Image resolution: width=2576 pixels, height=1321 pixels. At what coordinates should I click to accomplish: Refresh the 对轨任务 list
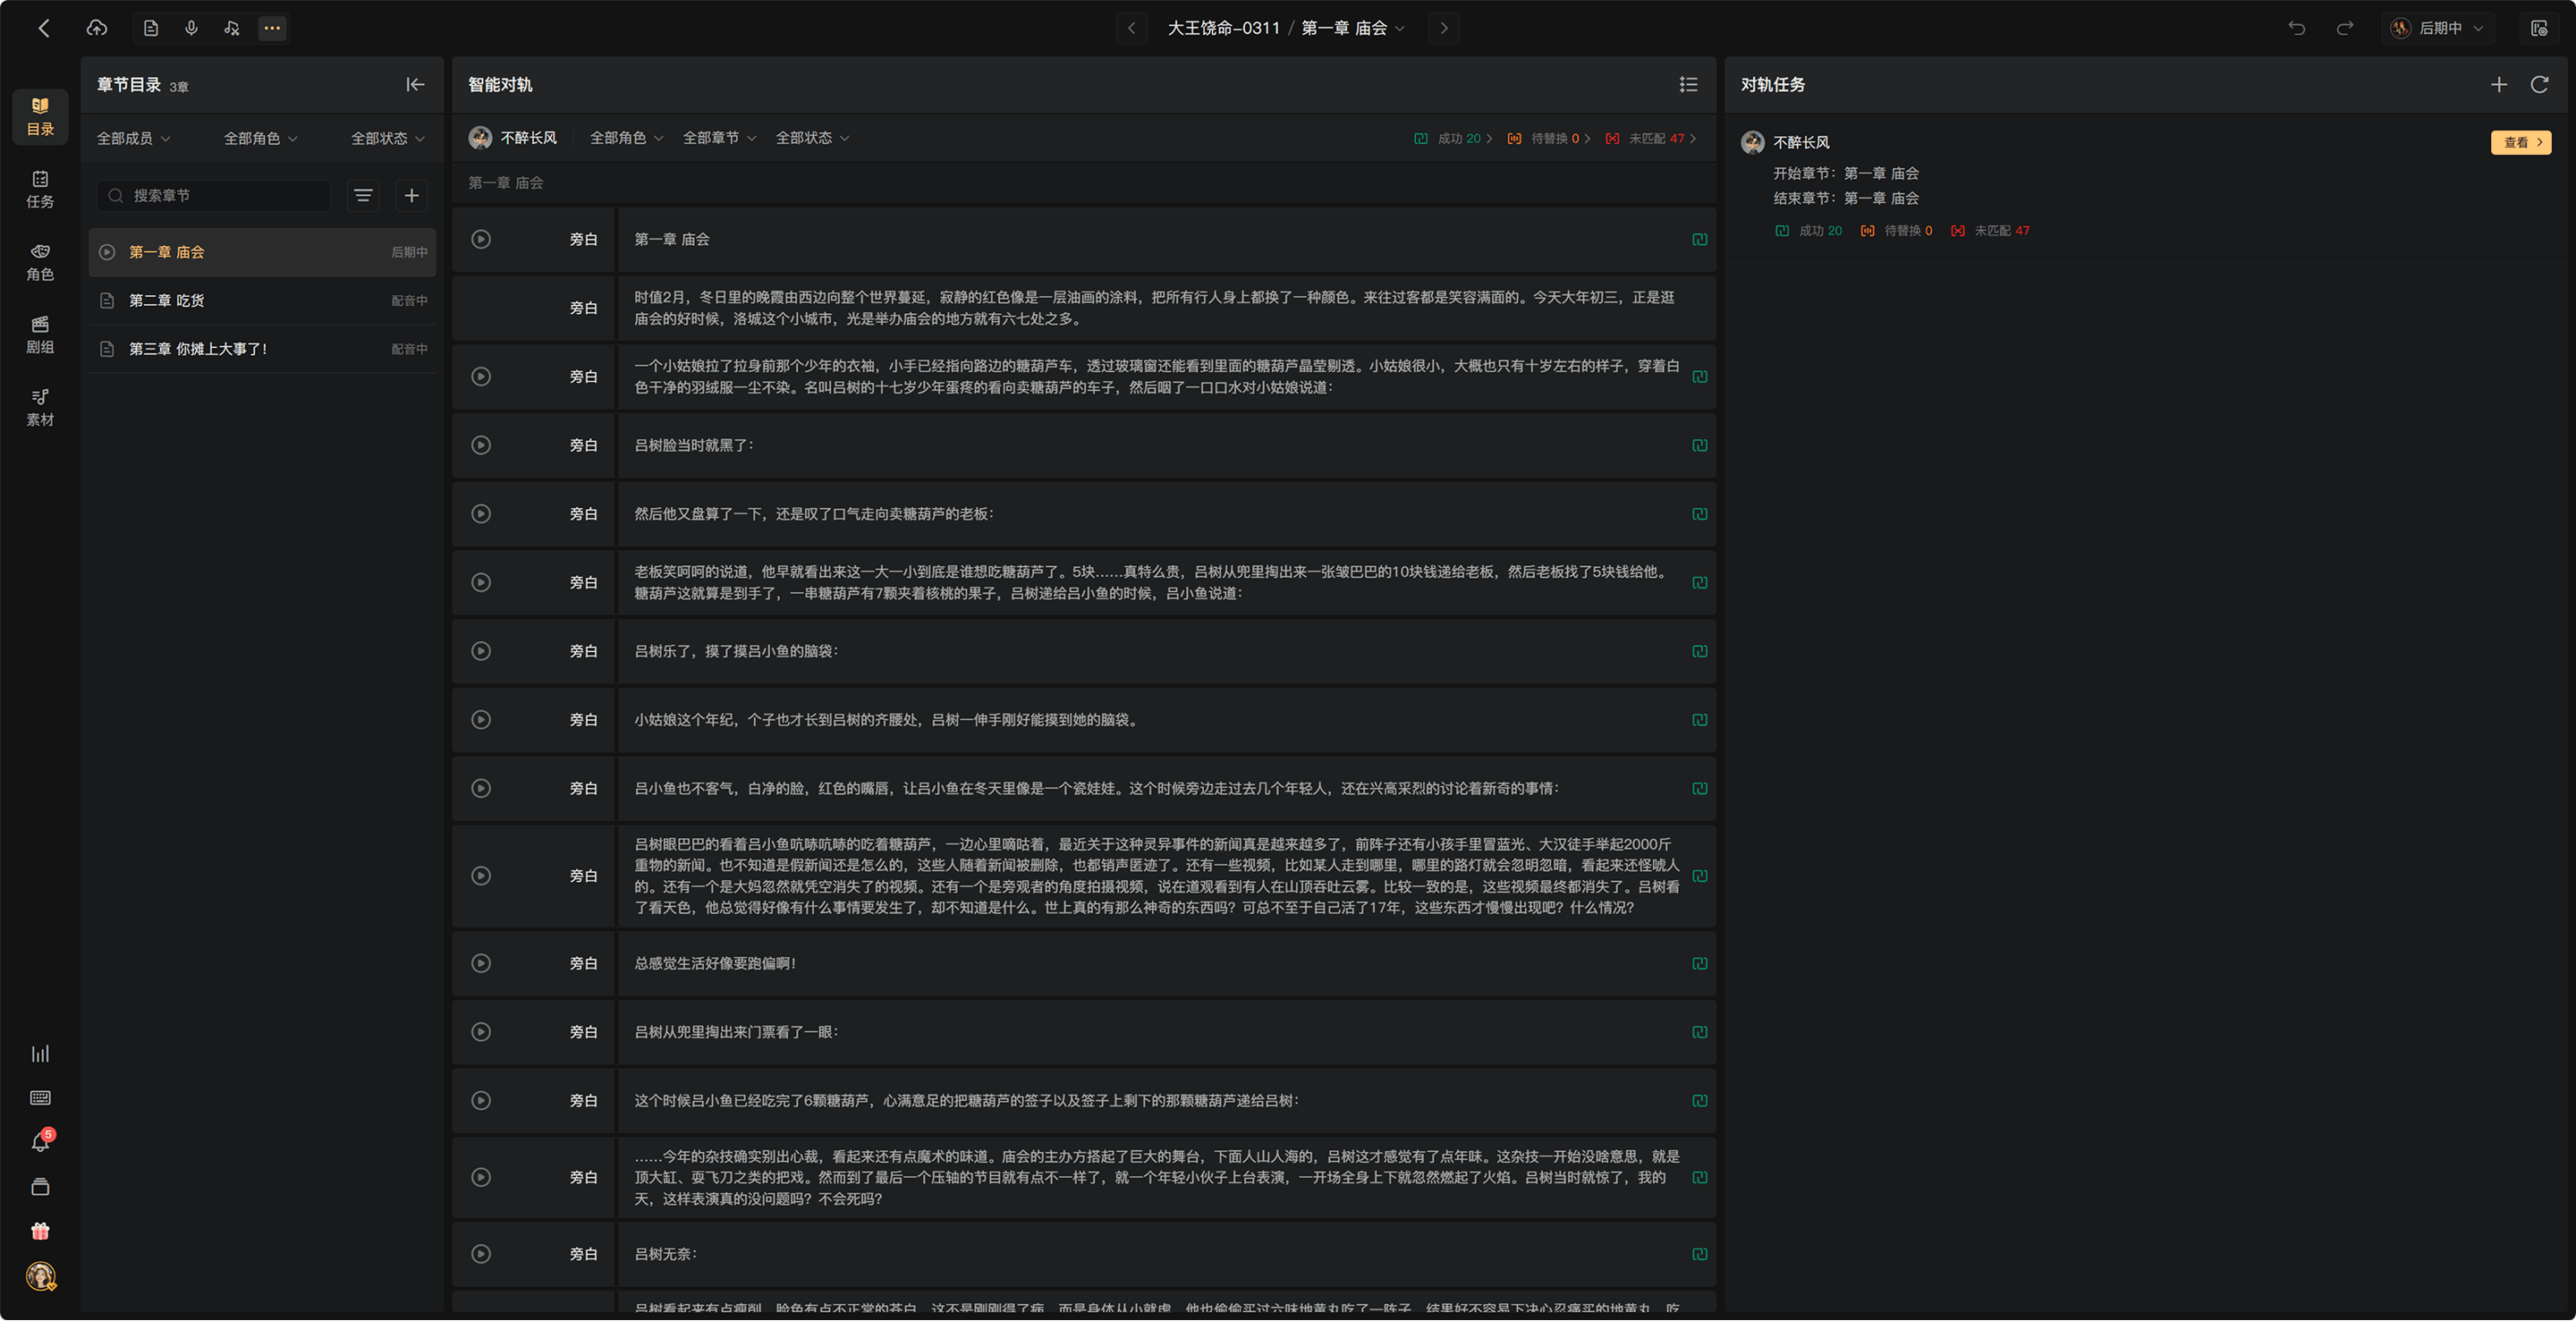(x=2539, y=85)
